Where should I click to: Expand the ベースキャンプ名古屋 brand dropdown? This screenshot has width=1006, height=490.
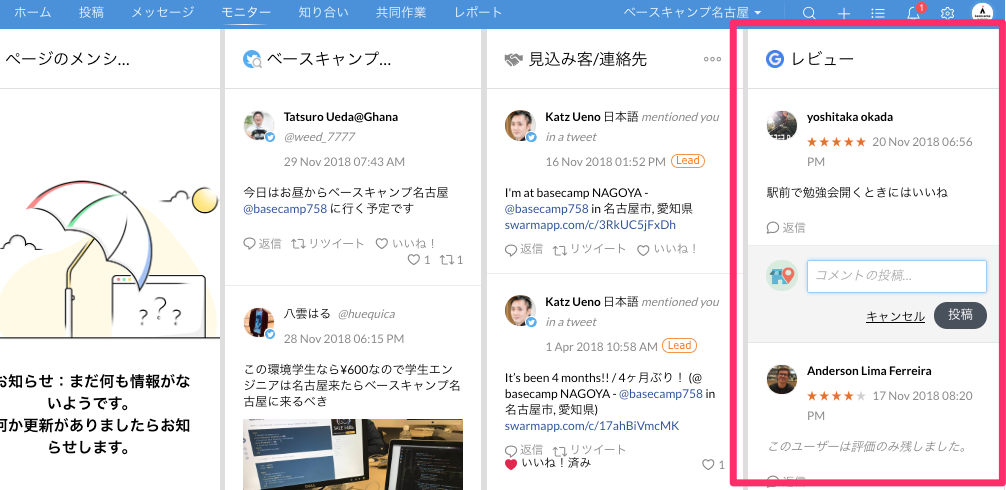693,13
